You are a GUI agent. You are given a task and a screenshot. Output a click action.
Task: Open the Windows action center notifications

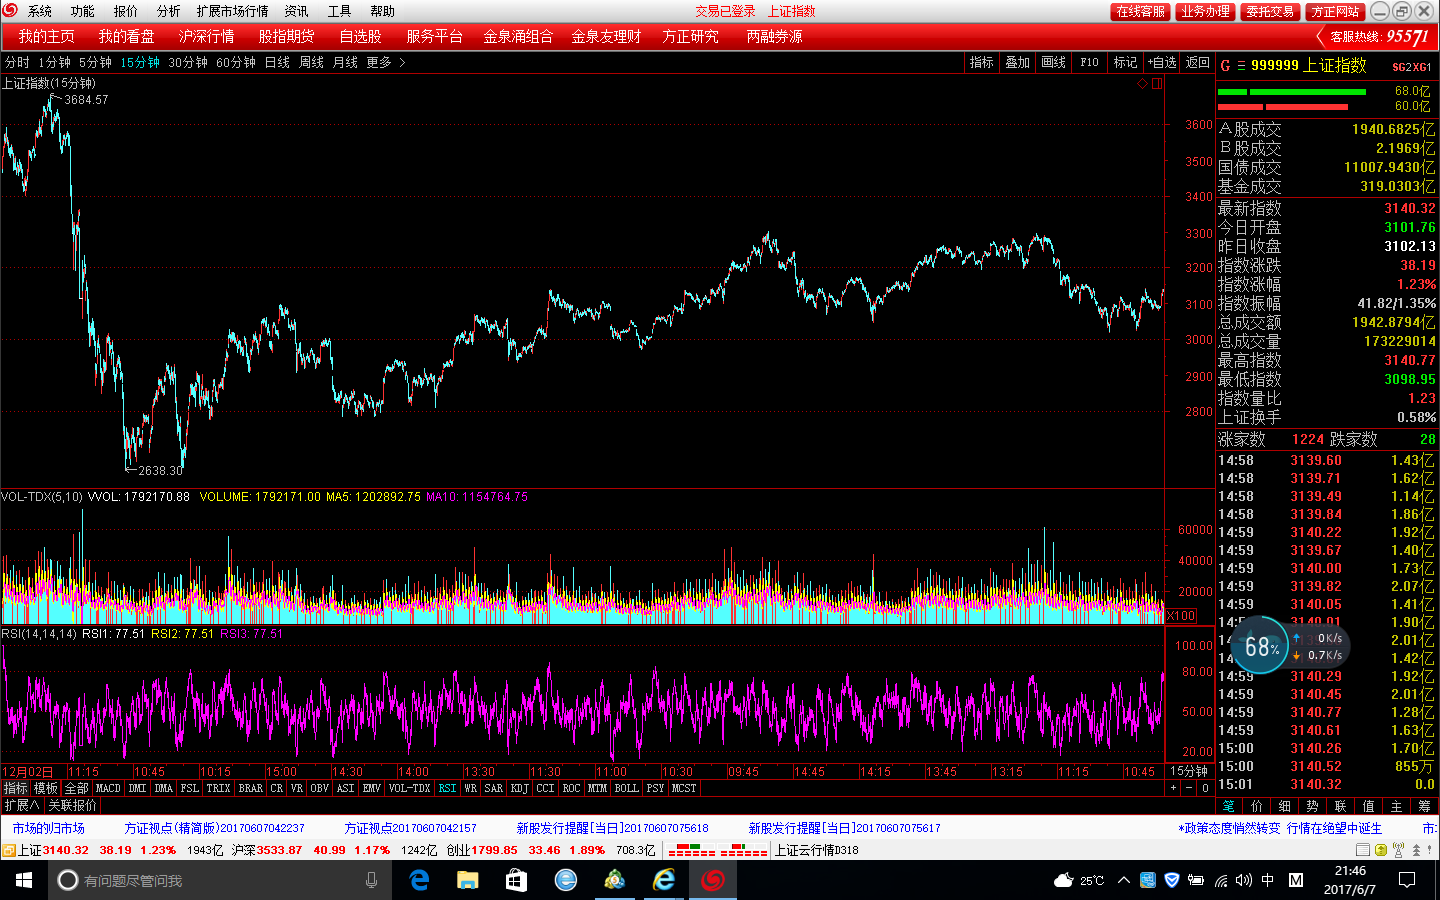pos(1407,880)
